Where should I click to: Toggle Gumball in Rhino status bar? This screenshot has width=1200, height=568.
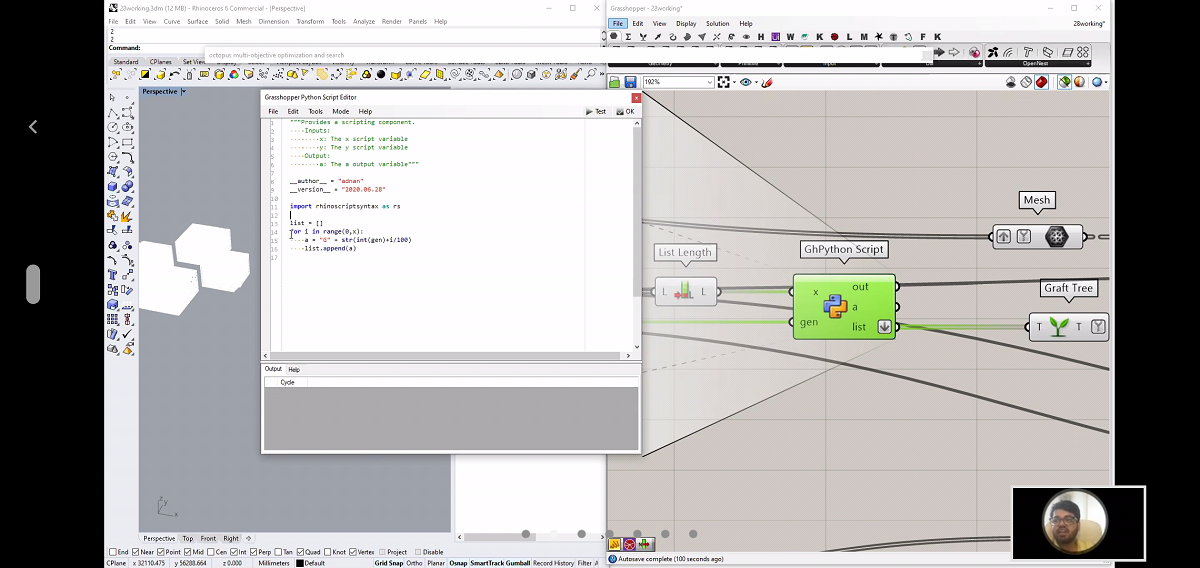(517, 563)
